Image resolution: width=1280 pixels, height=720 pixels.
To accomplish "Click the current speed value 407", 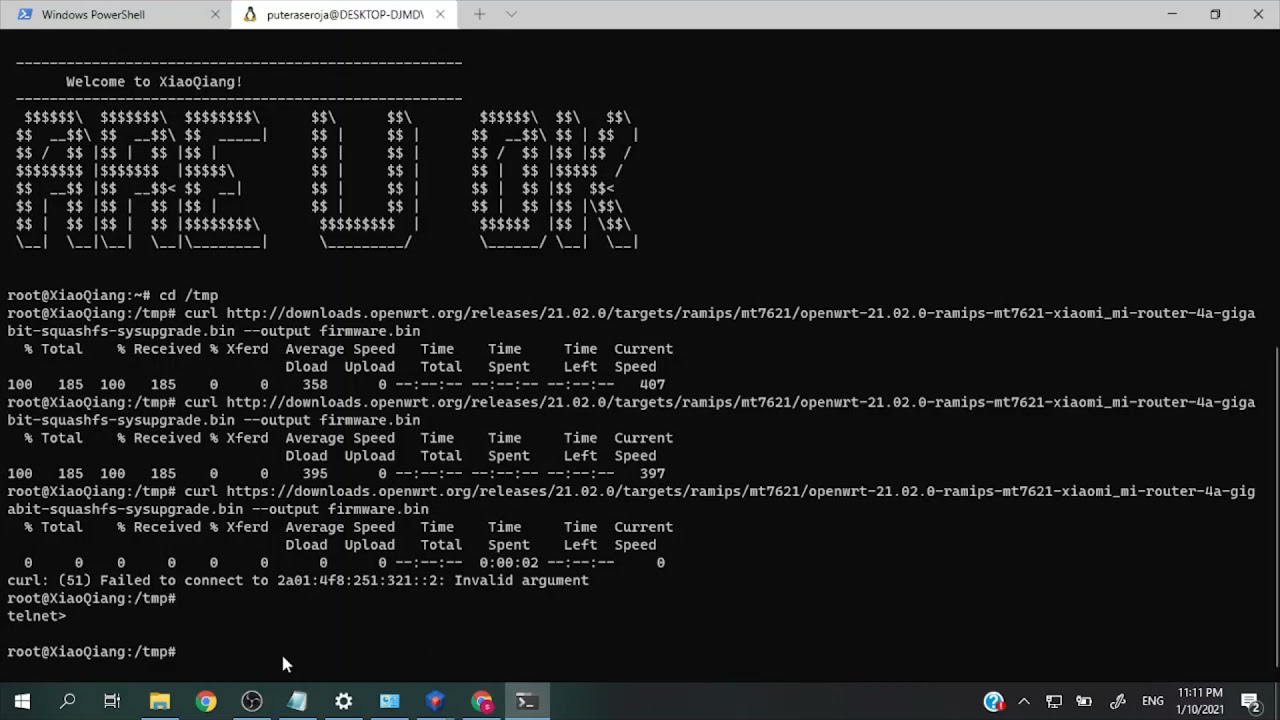I will point(652,385).
